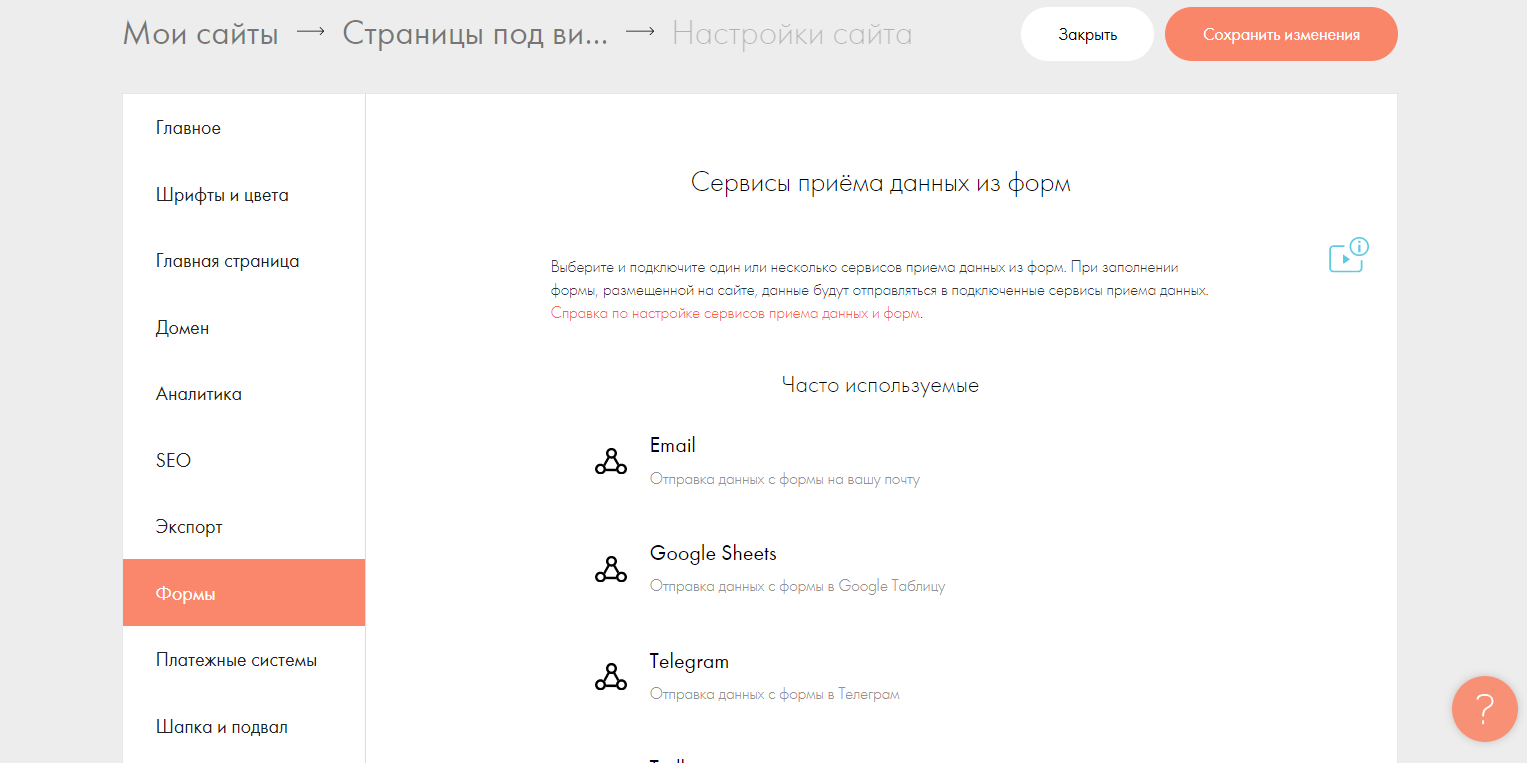Click the Google Sheets service icon
This screenshot has height=763, width=1527.
pyautogui.click(x=611, y=569)
